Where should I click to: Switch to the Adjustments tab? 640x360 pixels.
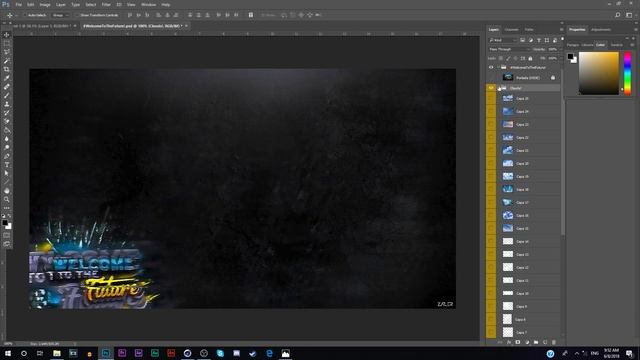coord(601,29)
